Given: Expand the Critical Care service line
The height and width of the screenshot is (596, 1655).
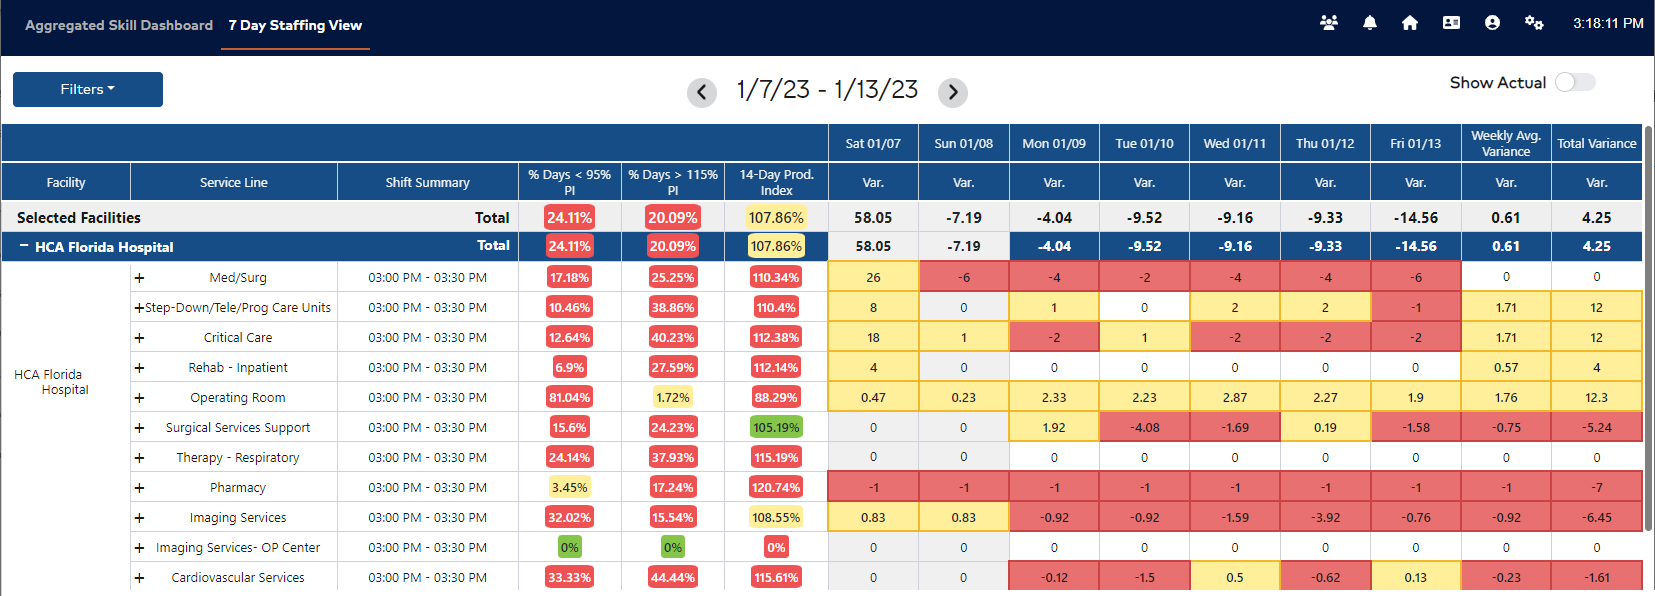Looking at the screenshot, I should (x=139, y=337).
